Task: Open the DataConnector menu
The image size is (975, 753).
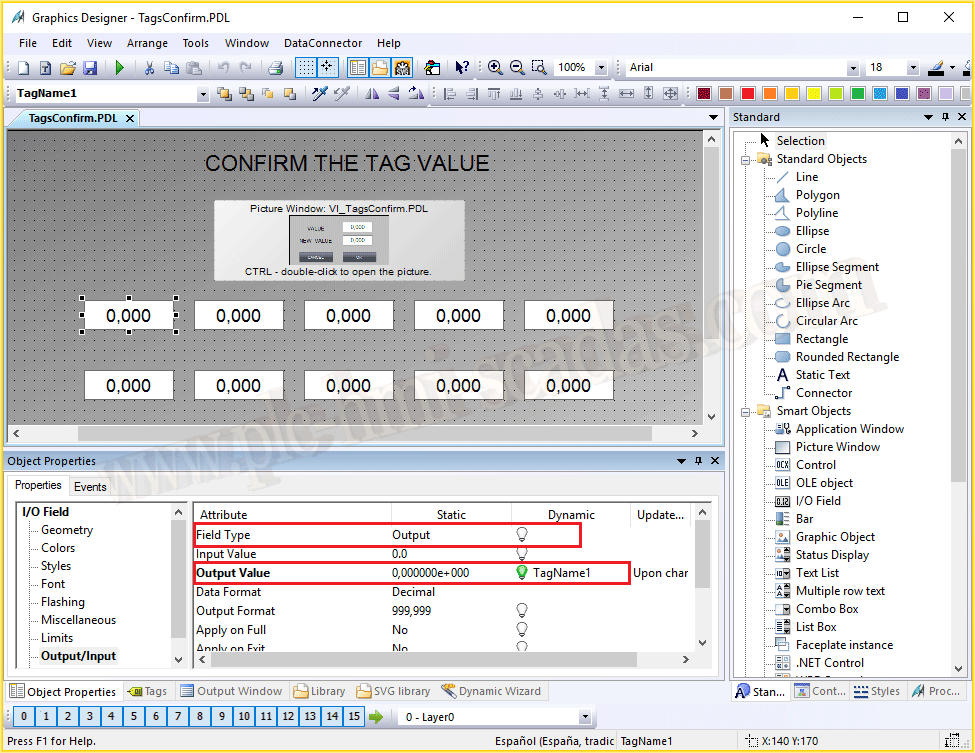Action: (x=323, y=43)
